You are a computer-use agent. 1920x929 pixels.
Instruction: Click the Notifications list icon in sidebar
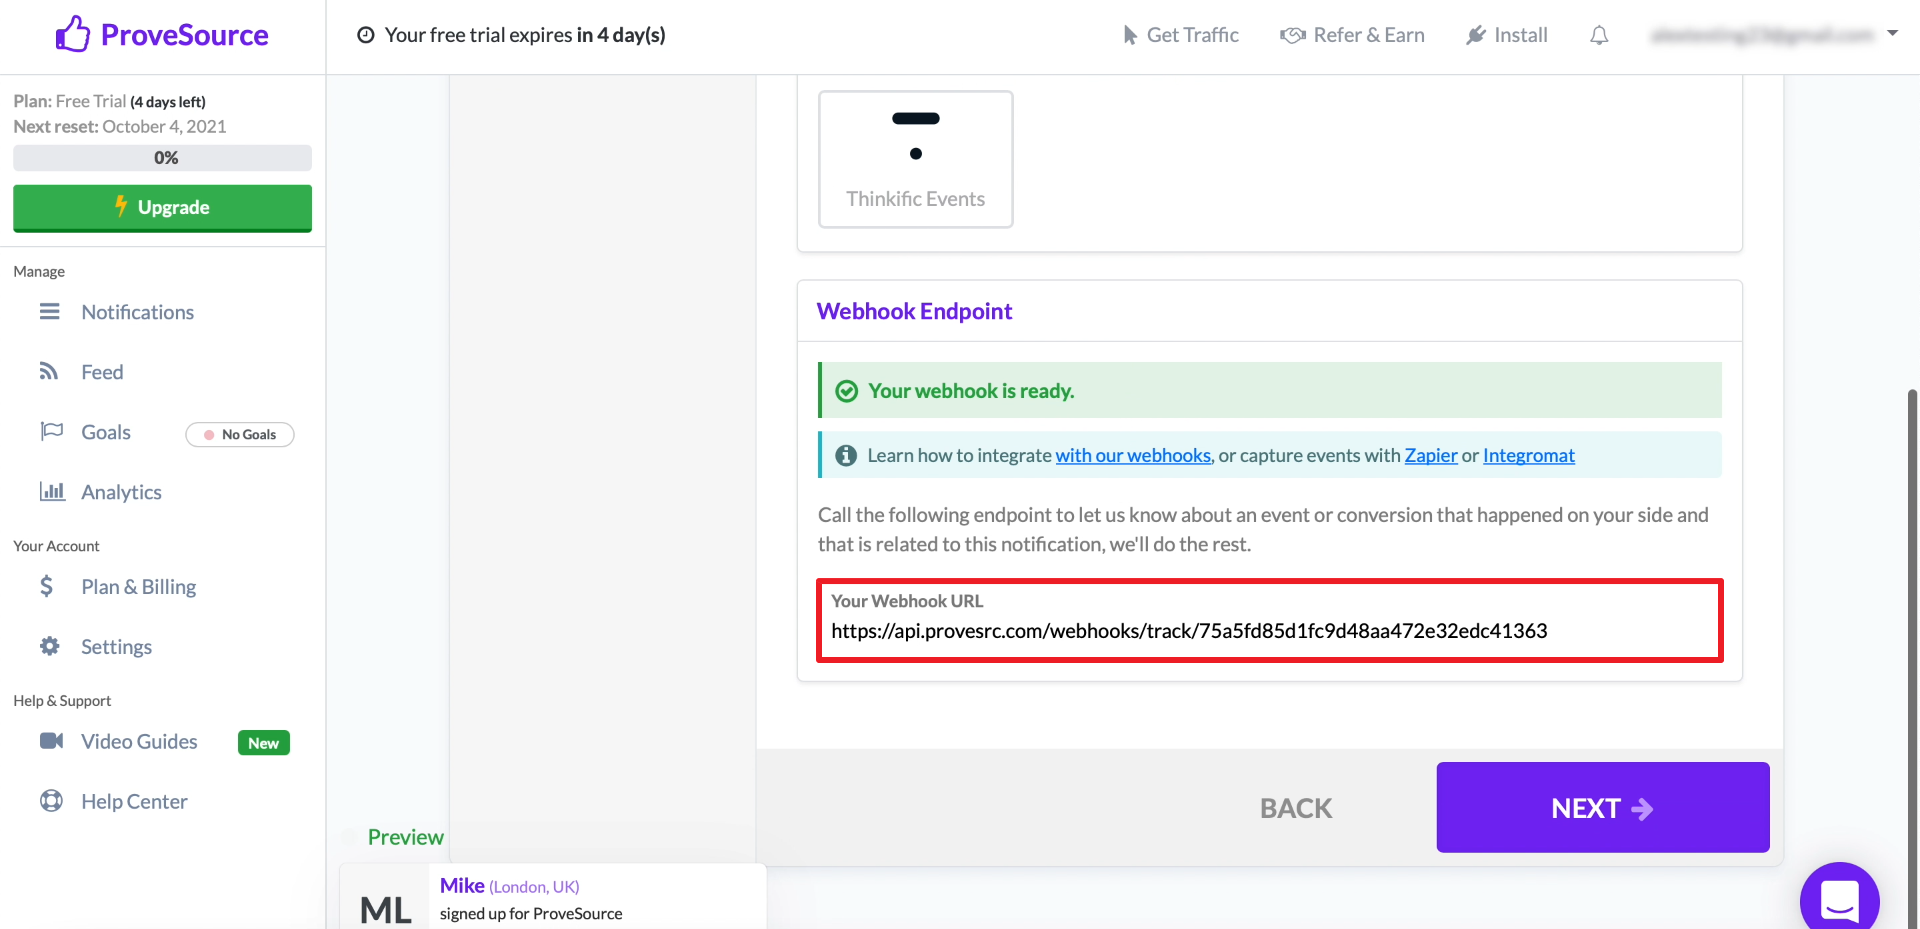pyautogui.click(x=50, y=312)
